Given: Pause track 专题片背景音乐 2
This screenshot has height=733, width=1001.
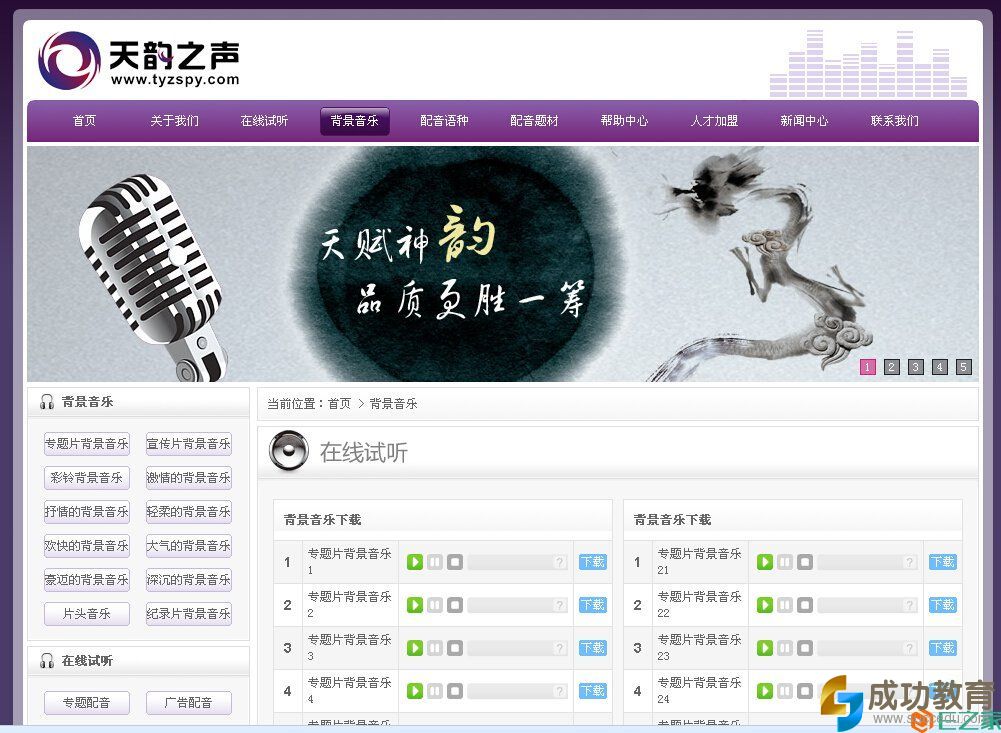Looking at the screenshot, I should click(435, 605).
